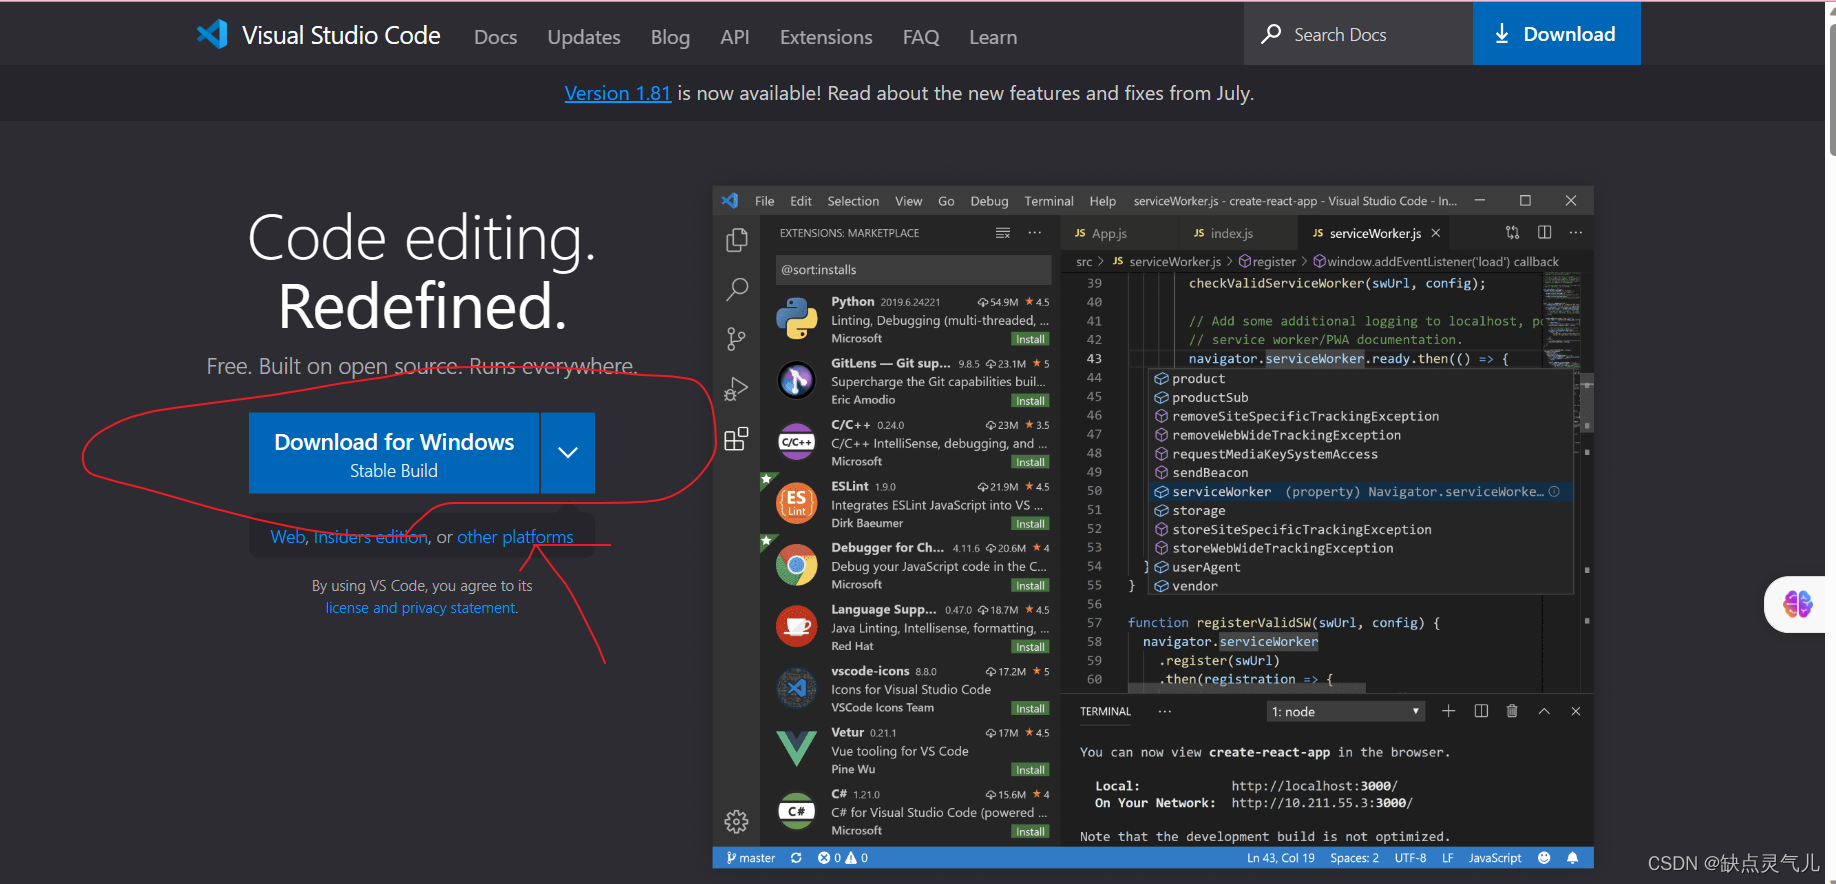Click the new terminal plus icon
Viewport: 1836px width, 884px height.
1448,711
